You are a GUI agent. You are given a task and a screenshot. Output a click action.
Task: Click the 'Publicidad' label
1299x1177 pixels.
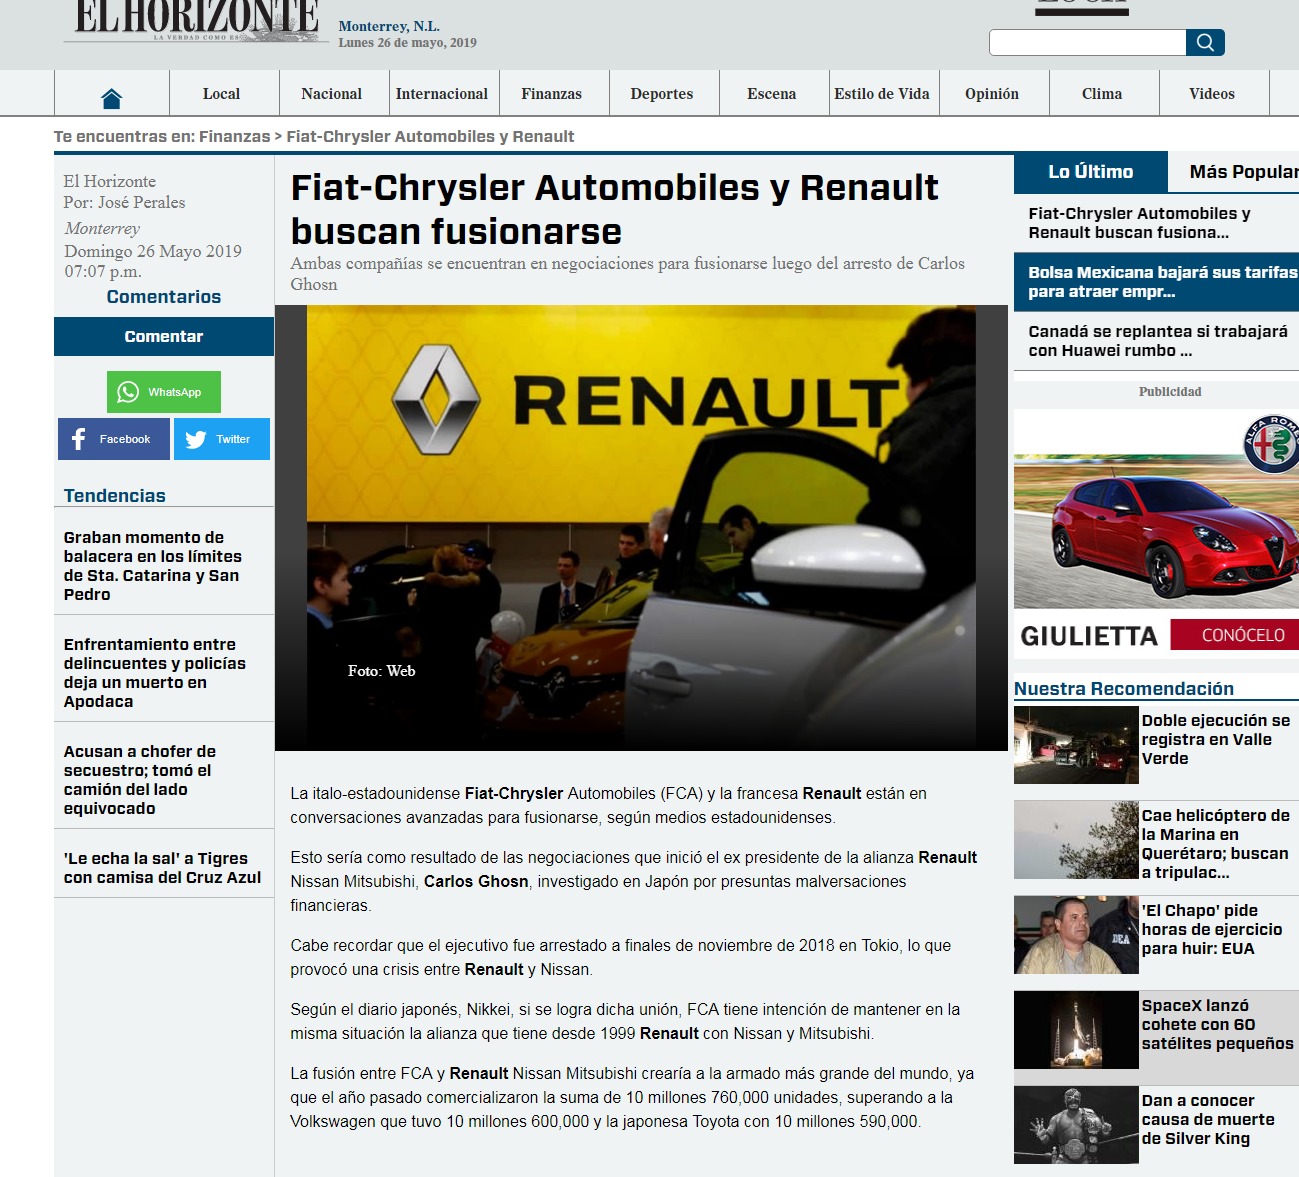(1170, 392)
